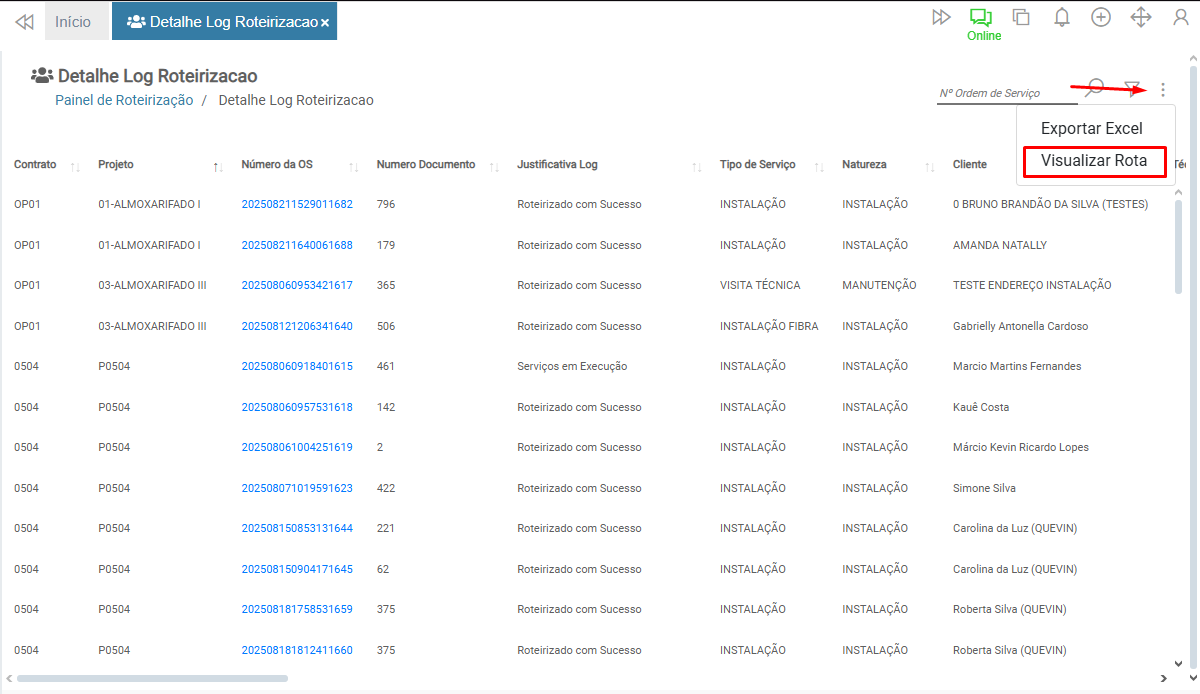
Task: Select Visualizar Rota menu option
Action: (1094, 161)
